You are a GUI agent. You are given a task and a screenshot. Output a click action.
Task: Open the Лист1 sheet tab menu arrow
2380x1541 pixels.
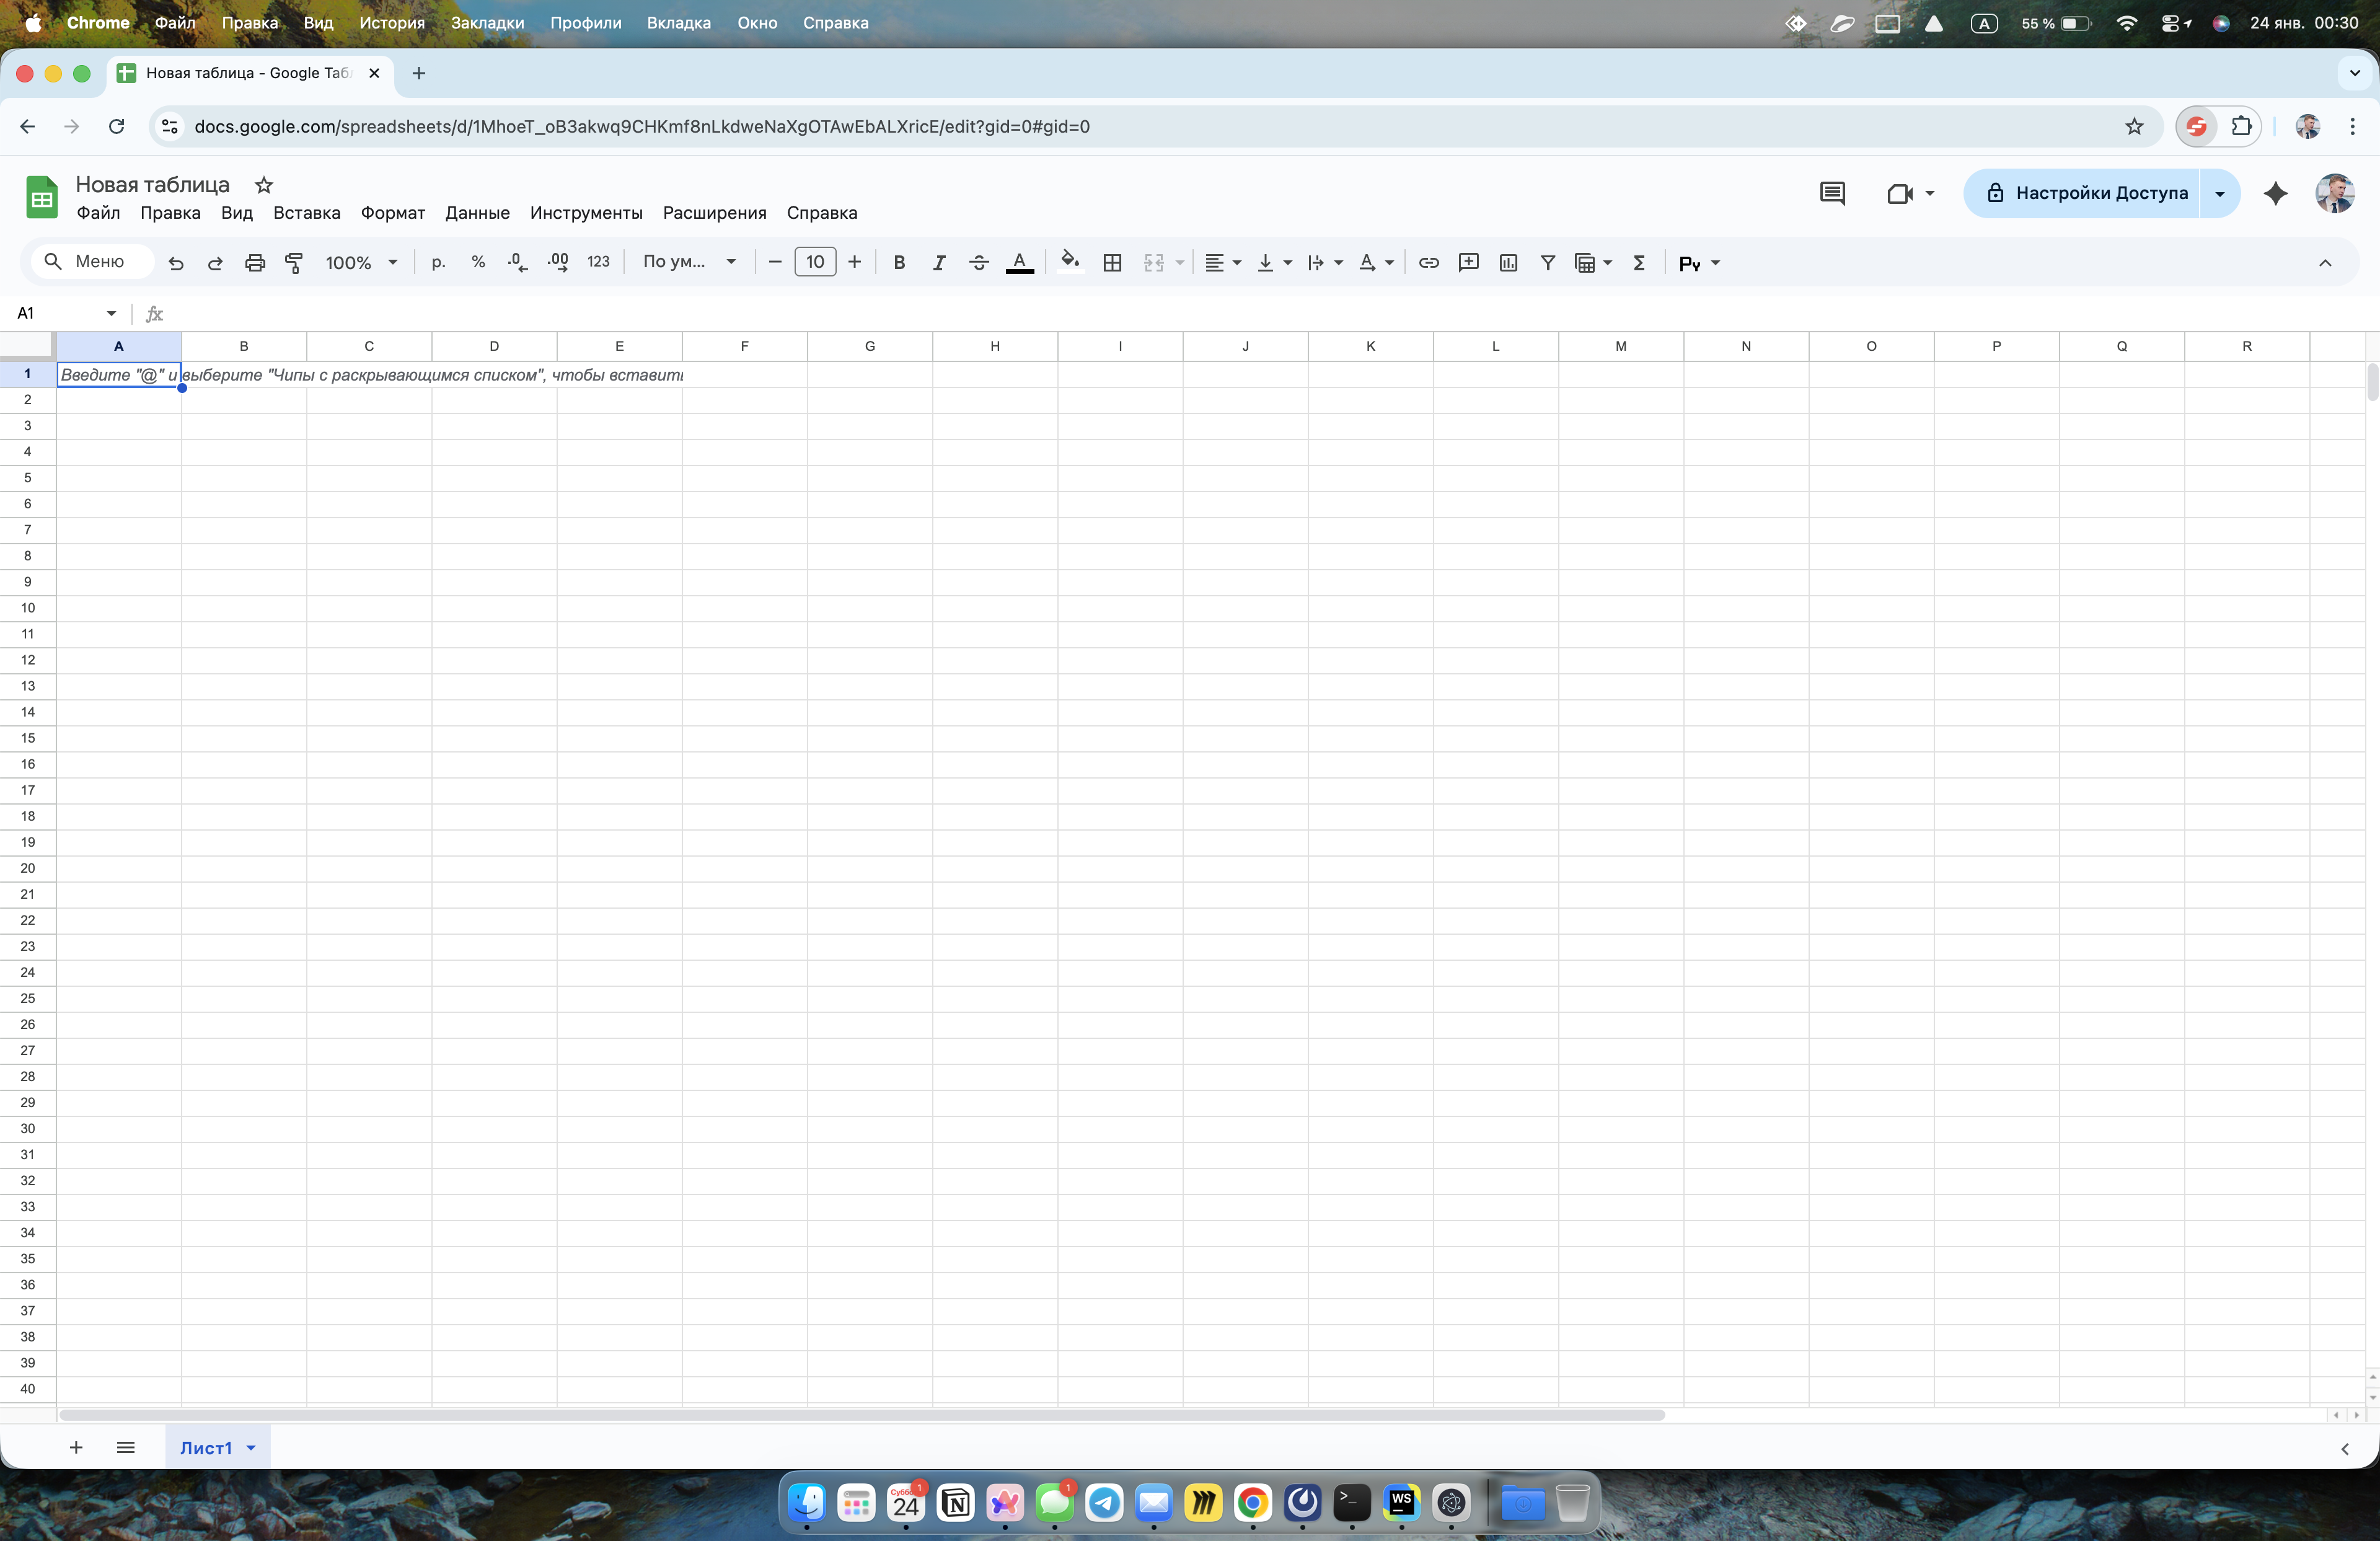click(251, 1448)
